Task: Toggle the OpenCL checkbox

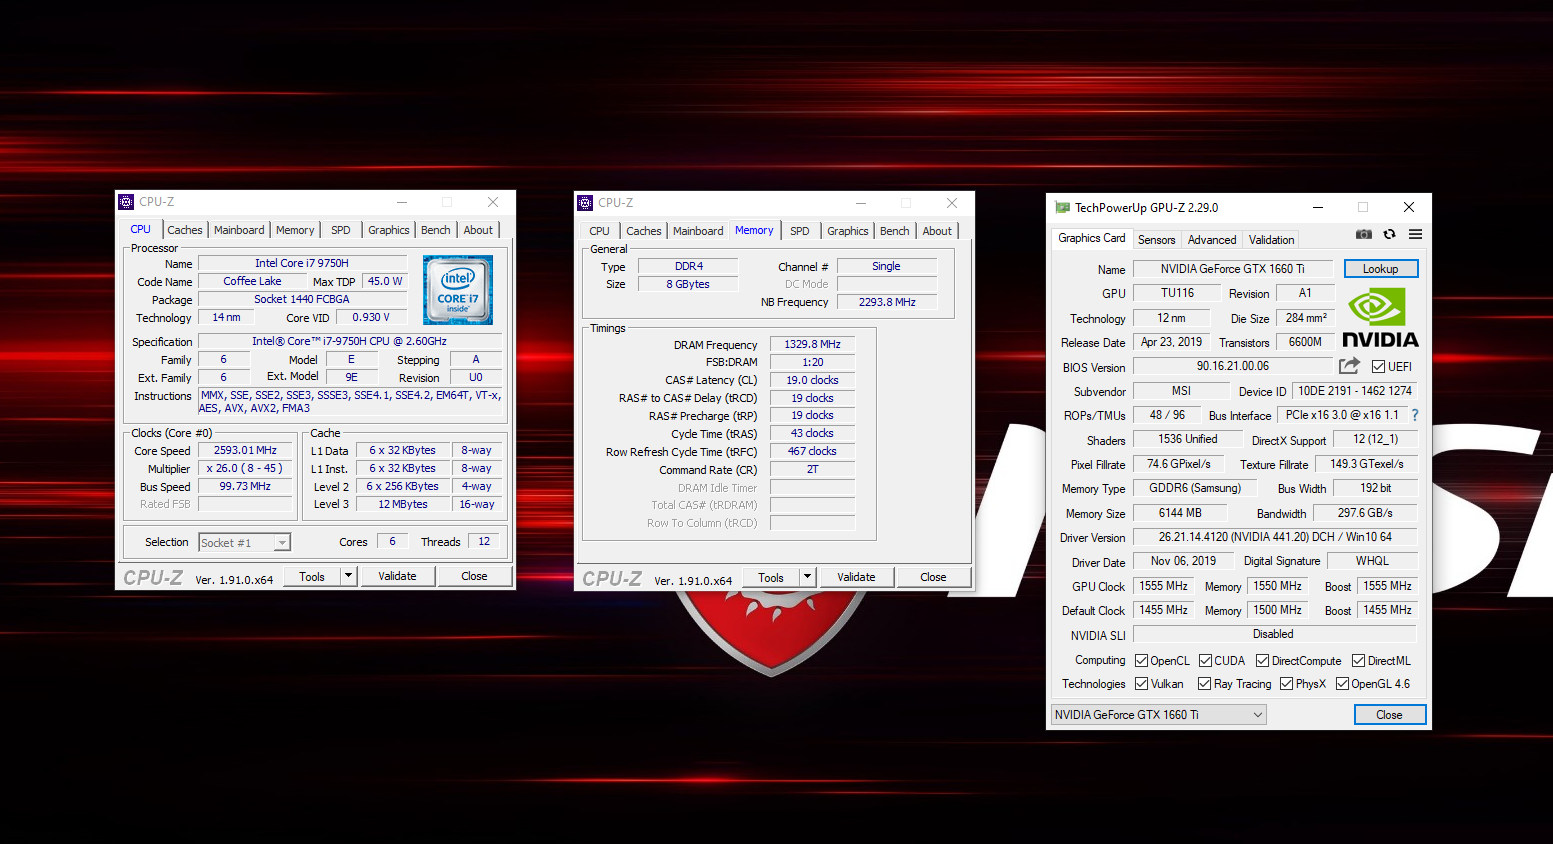Action: click(1142, 661)
